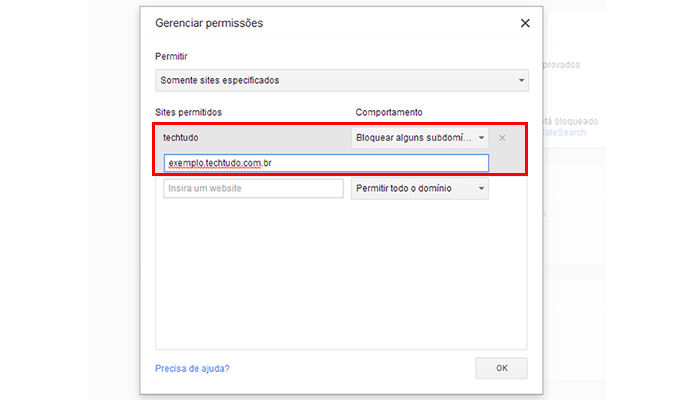
Task: Click arrow on Bloquear alguns subdomínios dropdown
Action: point(481,138)
